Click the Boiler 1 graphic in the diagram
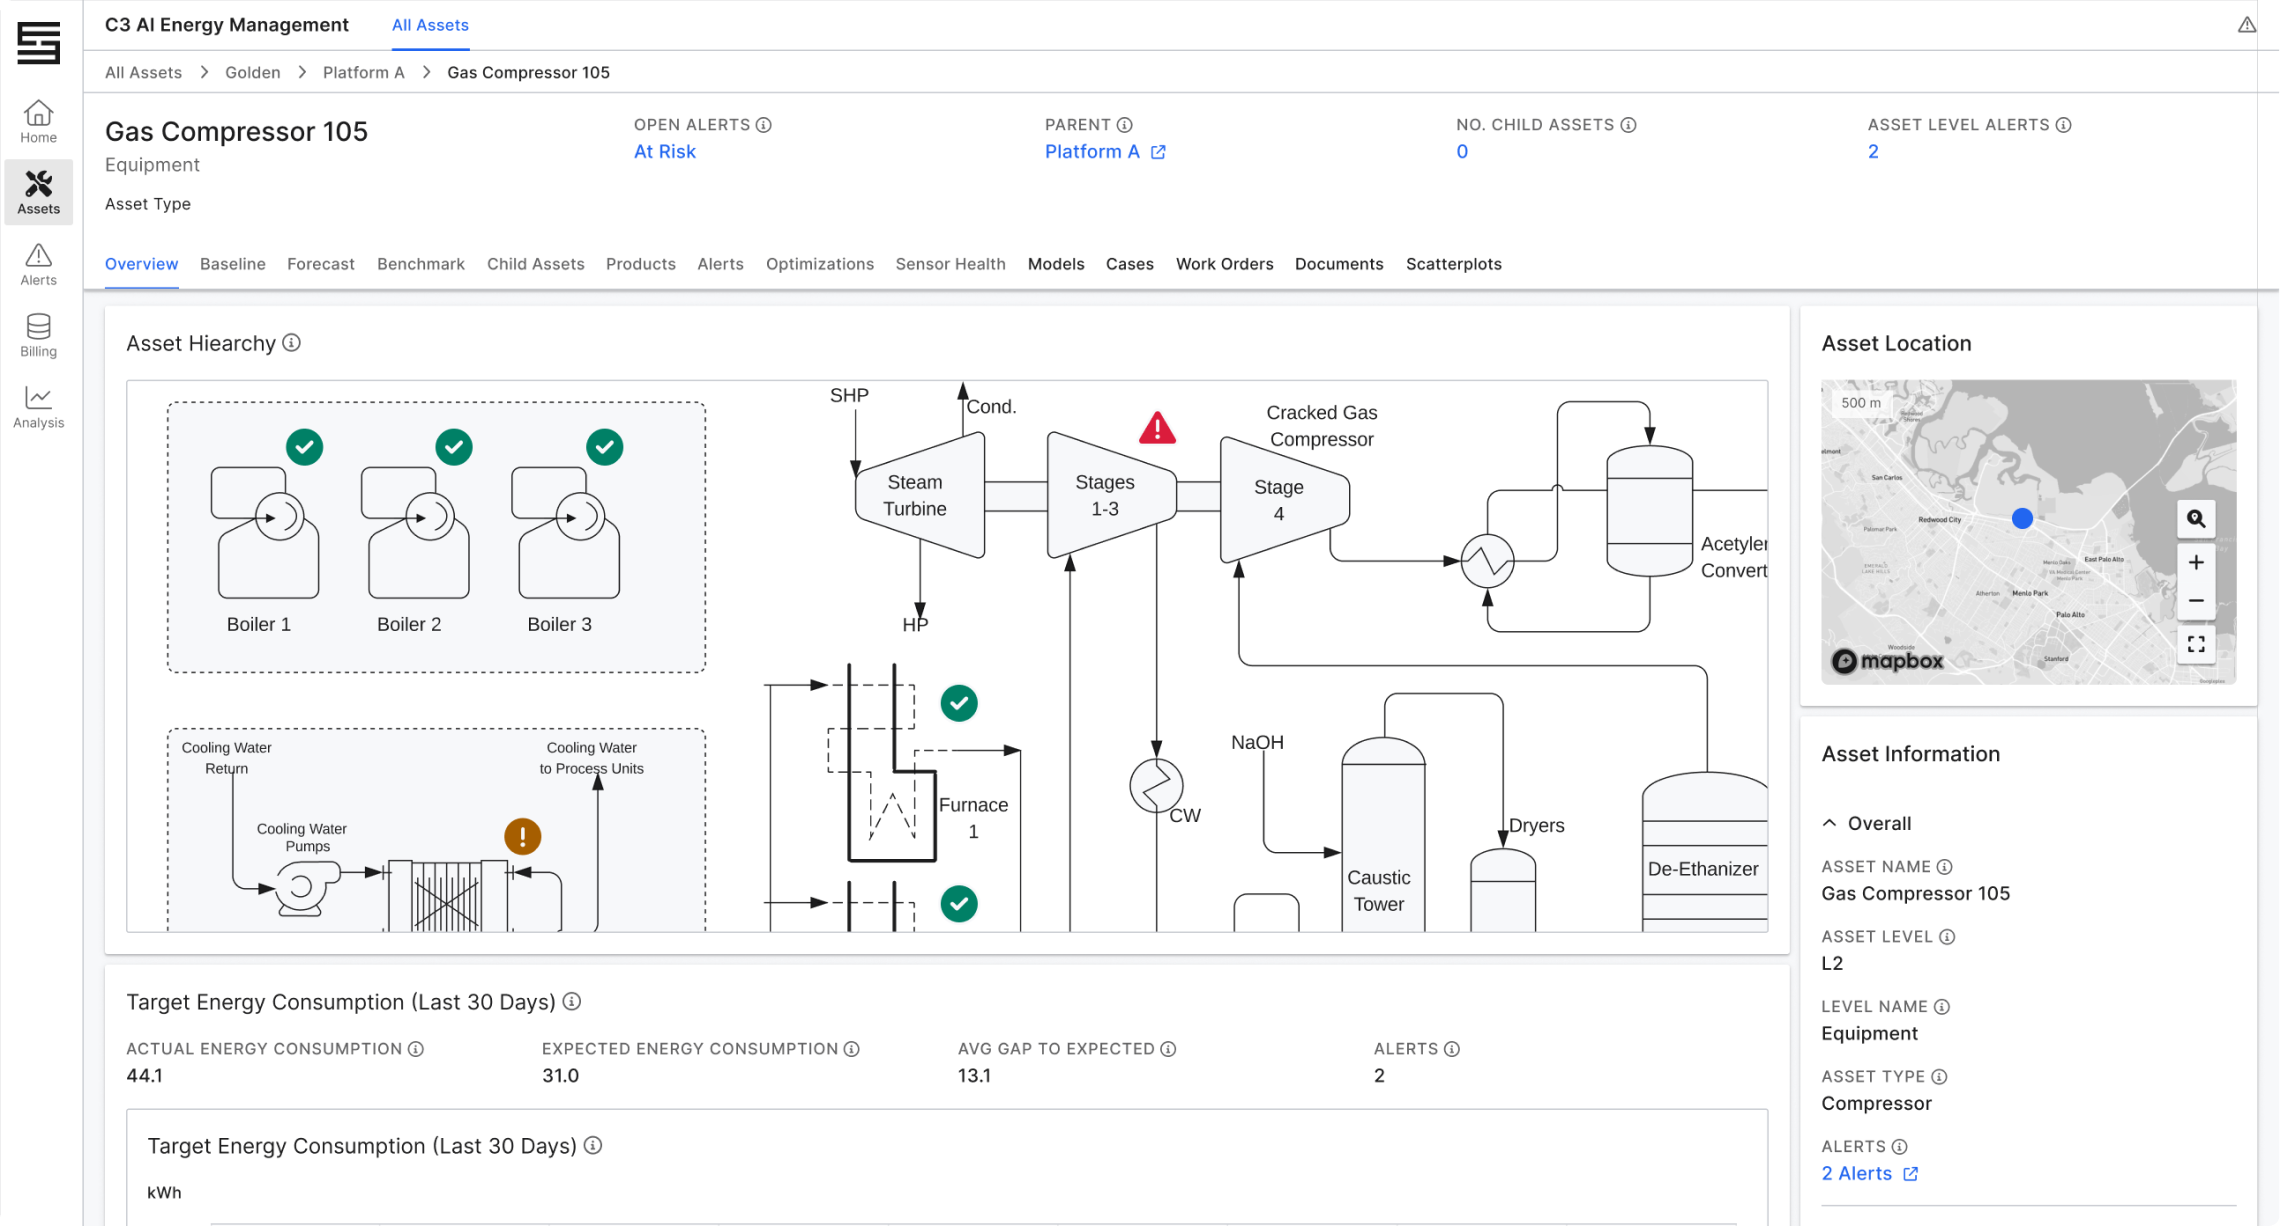This screenshot has height=1226, width=2280. point(265,533)
